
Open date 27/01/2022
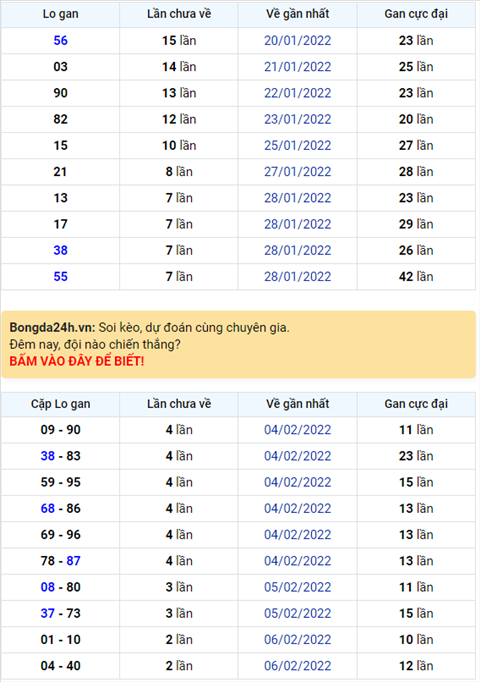point(297,171)
